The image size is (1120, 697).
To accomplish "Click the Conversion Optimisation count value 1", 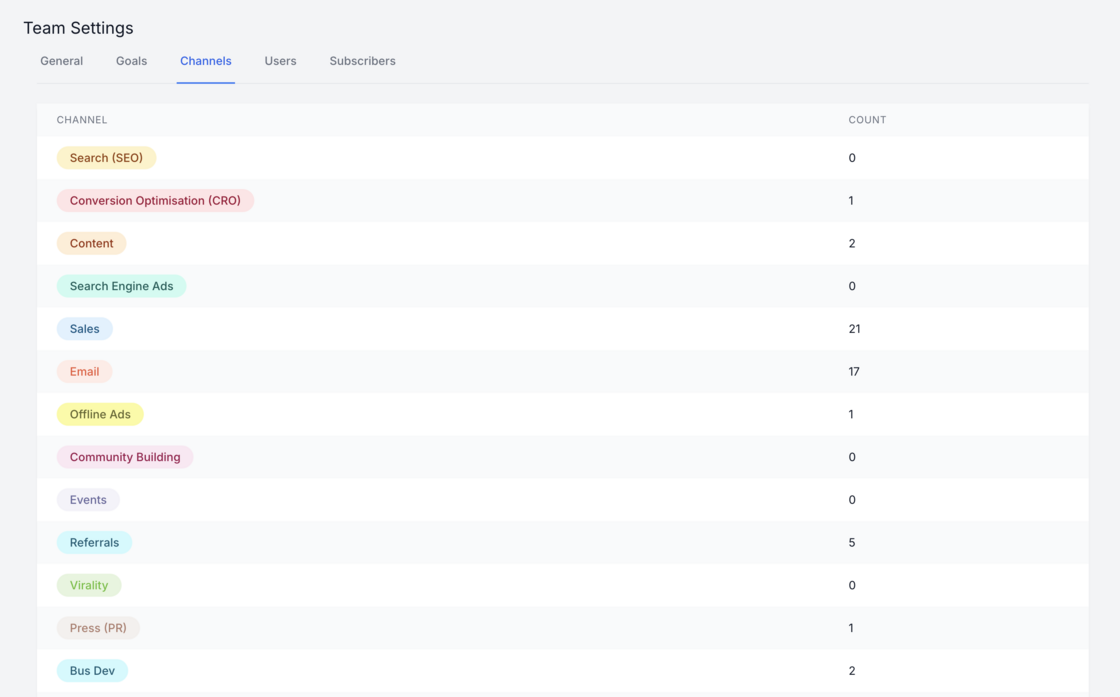I will pos(851,201).
